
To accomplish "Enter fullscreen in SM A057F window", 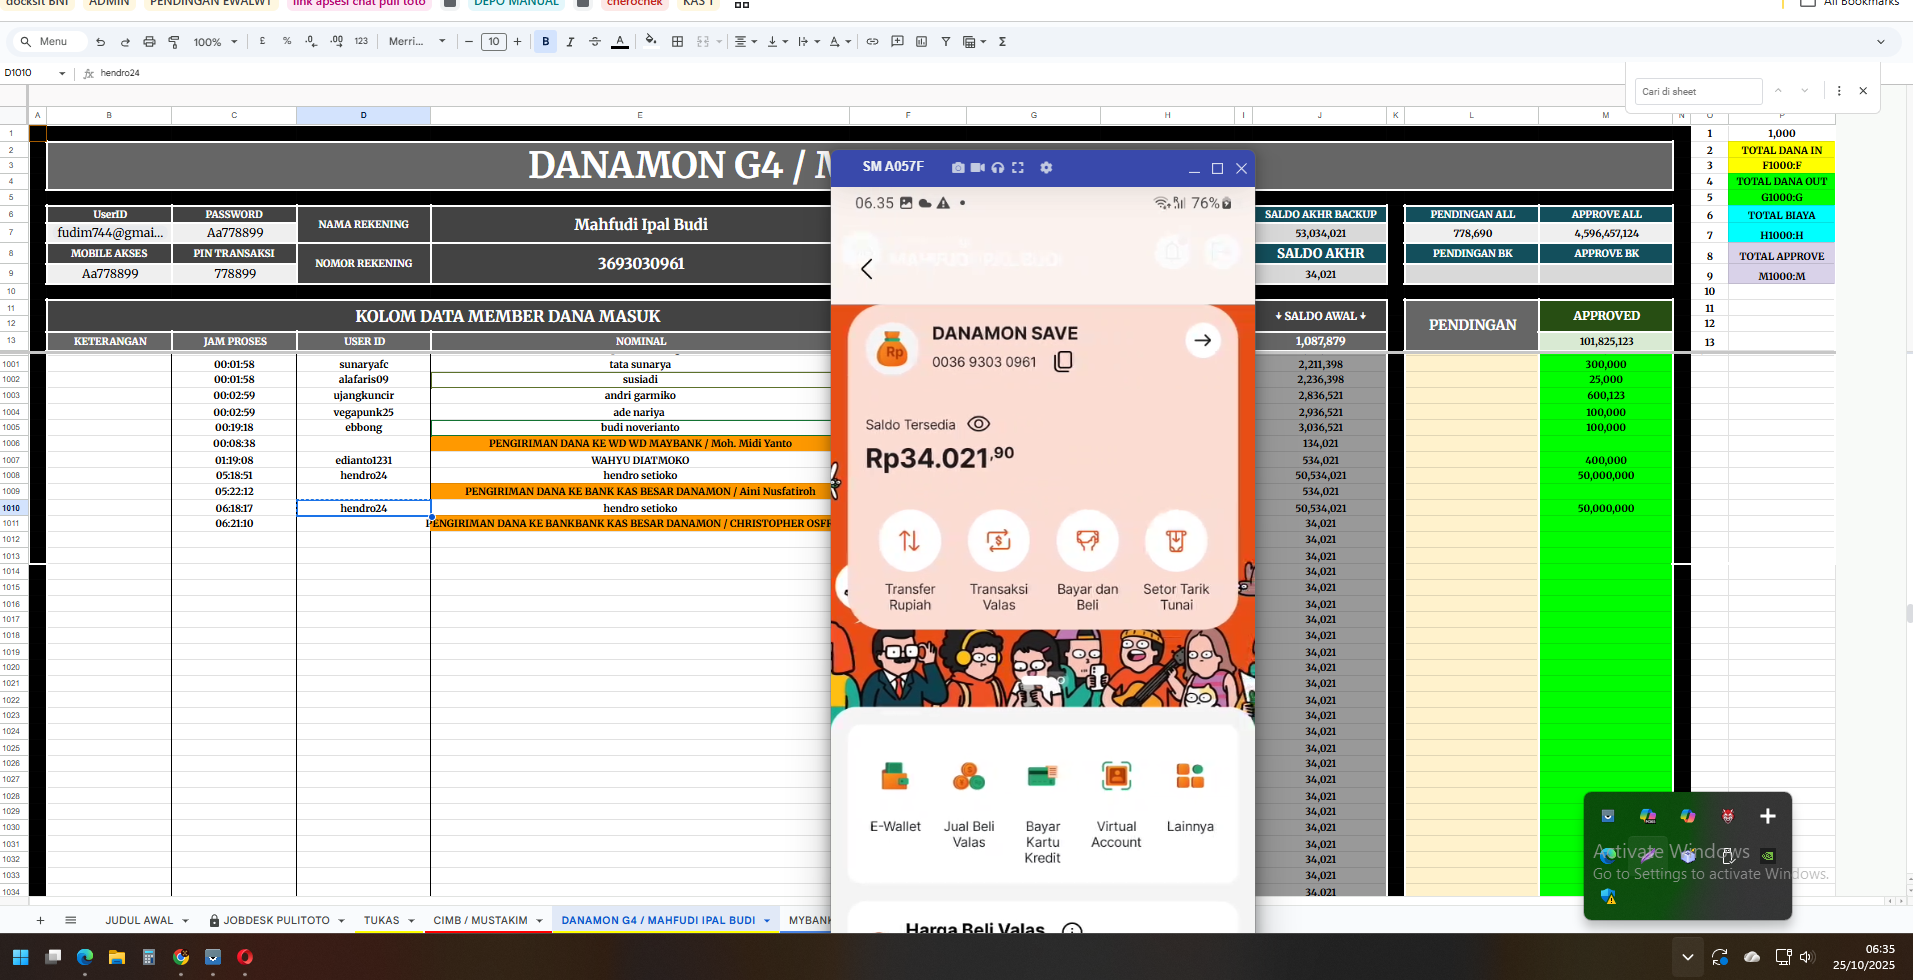I will (x=1018, y=168).
